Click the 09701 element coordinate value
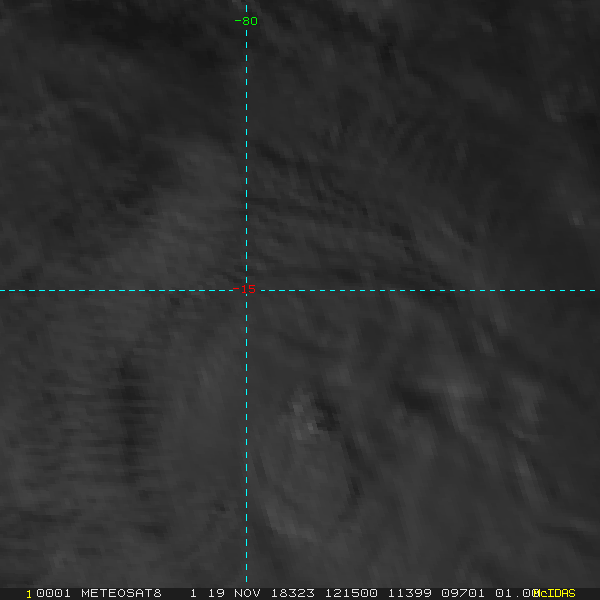 (x=463, y=593)
